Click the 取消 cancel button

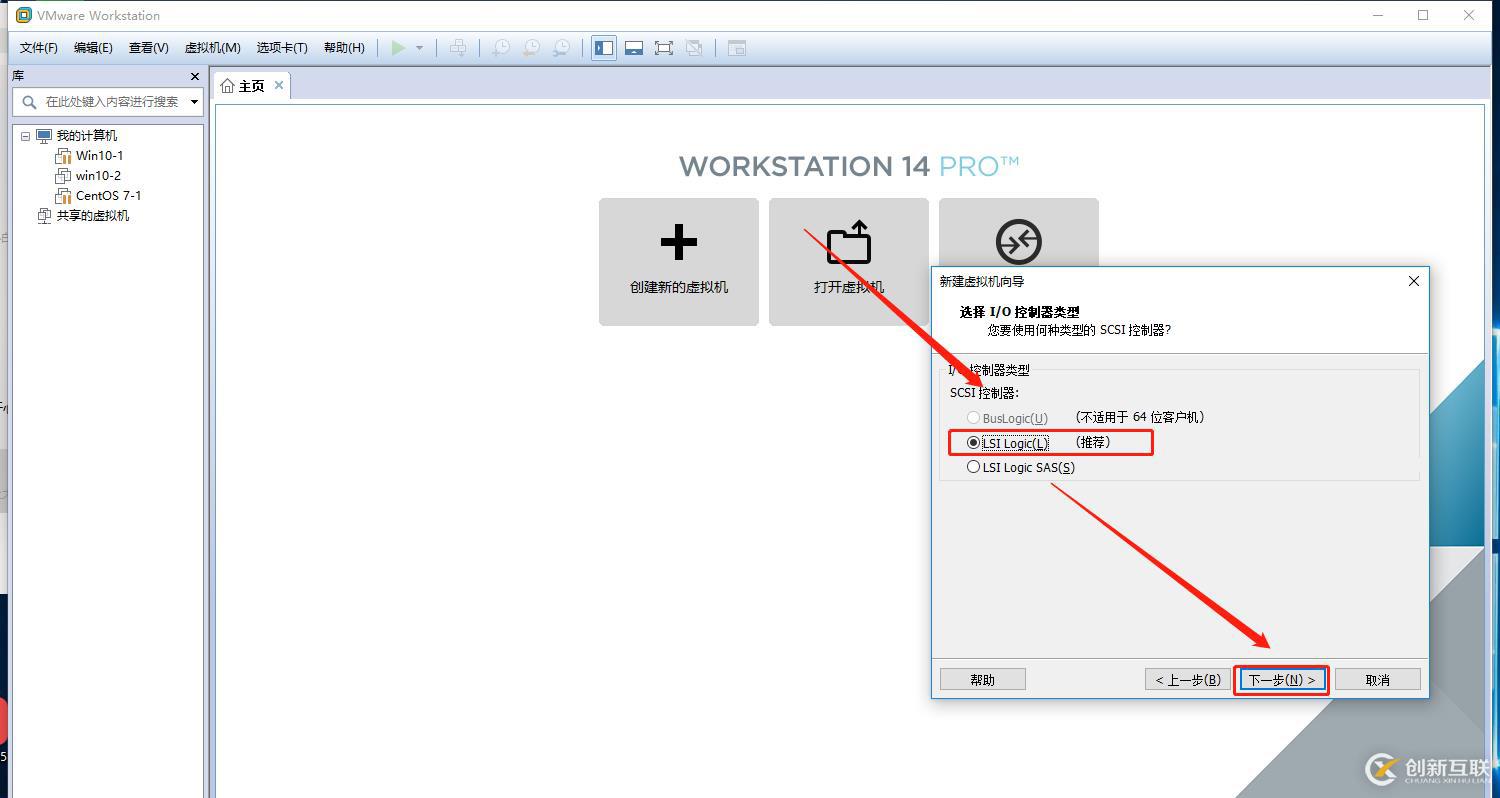click(x=1378, y=680)
